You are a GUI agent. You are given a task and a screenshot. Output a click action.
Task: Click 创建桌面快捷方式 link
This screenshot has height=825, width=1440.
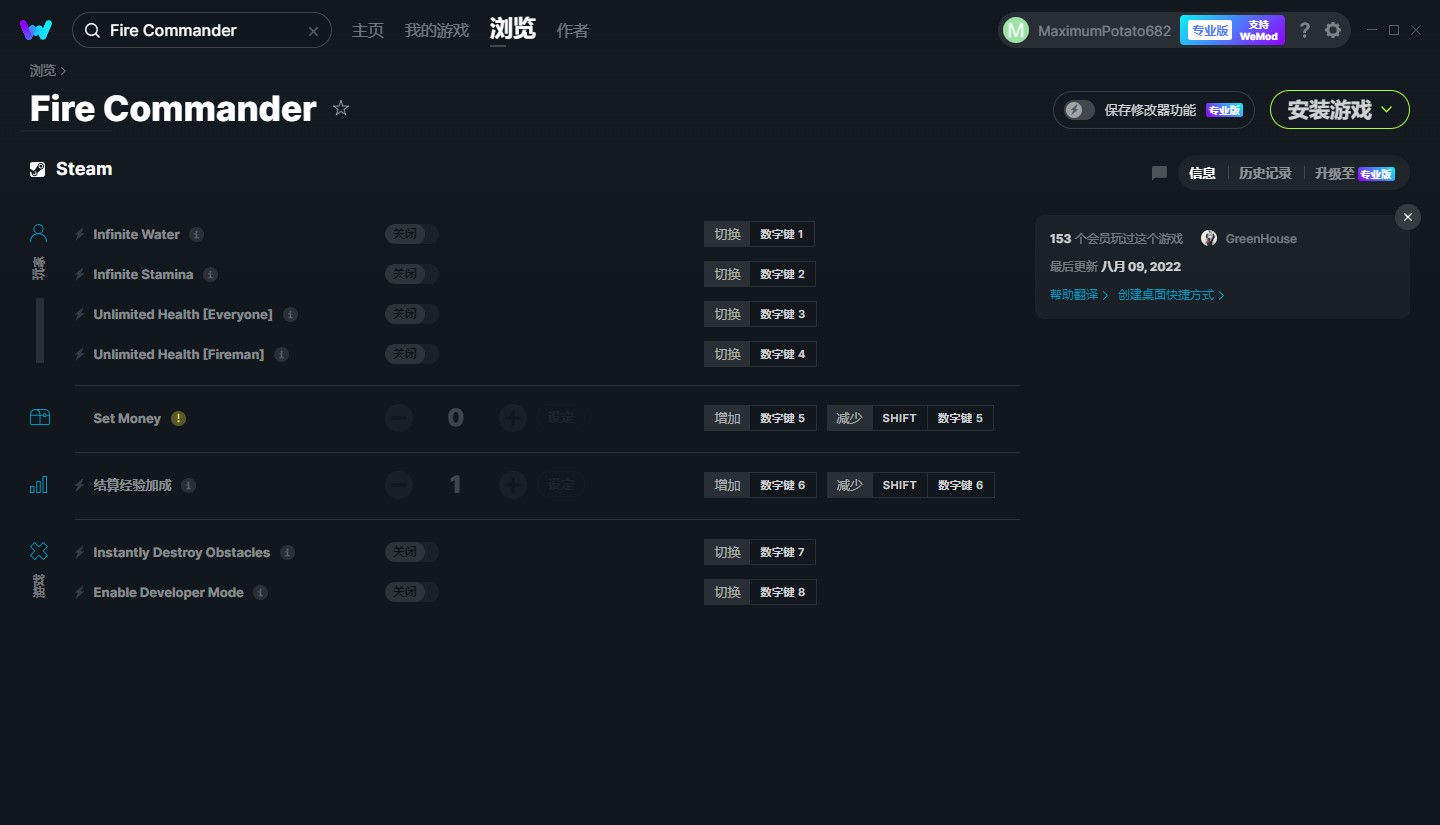tap(1171, 295)
